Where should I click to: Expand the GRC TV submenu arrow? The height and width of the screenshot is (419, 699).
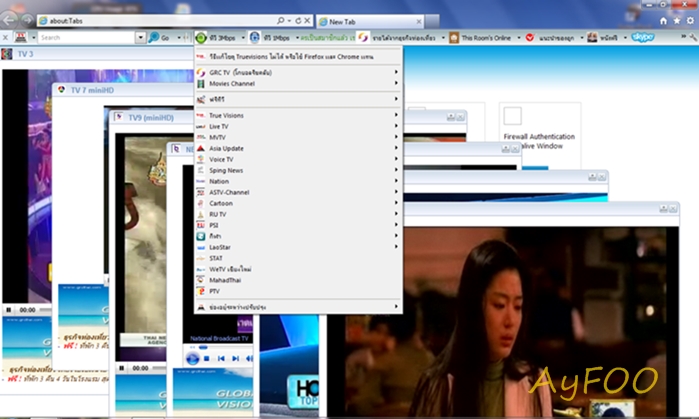(x=396, y=72)
